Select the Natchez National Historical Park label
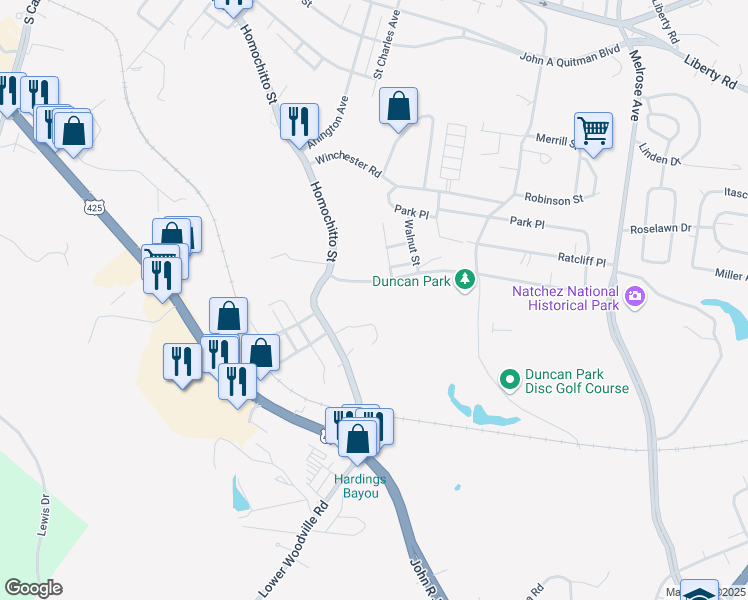 pyautogui.click(x=566, y=298)
